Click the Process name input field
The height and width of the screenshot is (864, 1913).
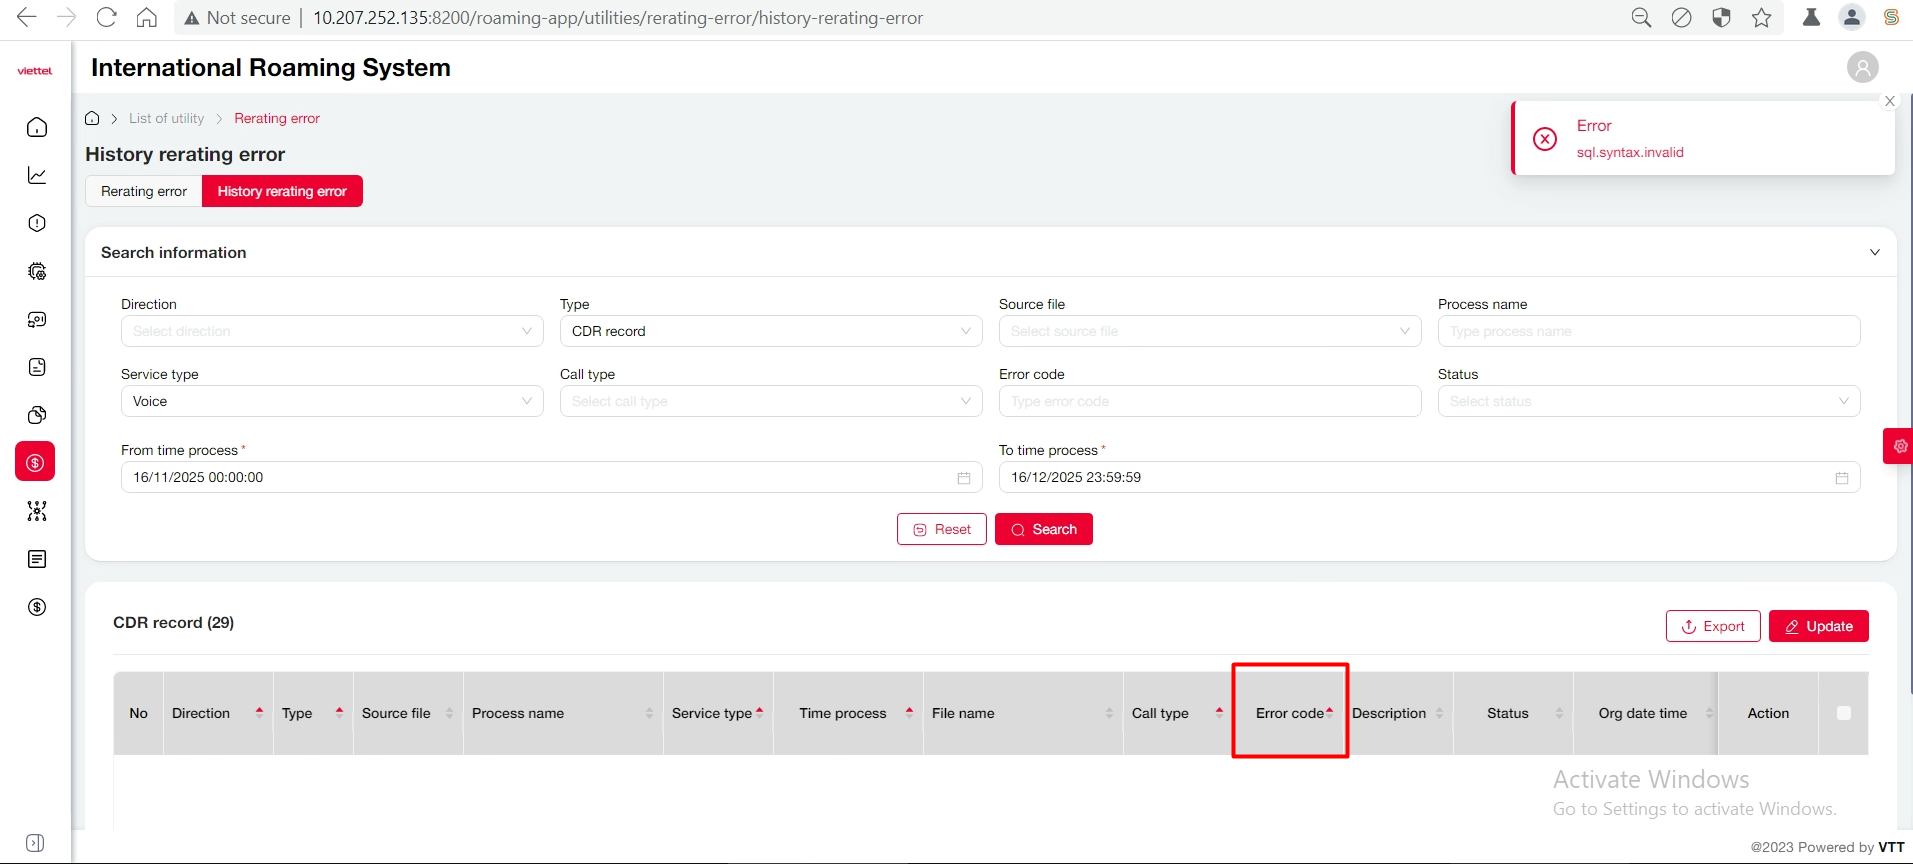tap(1648, 331)
